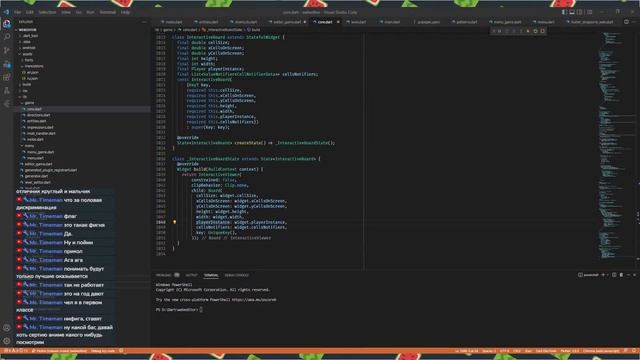This screenshot has height=360, width=640.
Task: Expand the build folder in Explorer
Action: (27, 84)
